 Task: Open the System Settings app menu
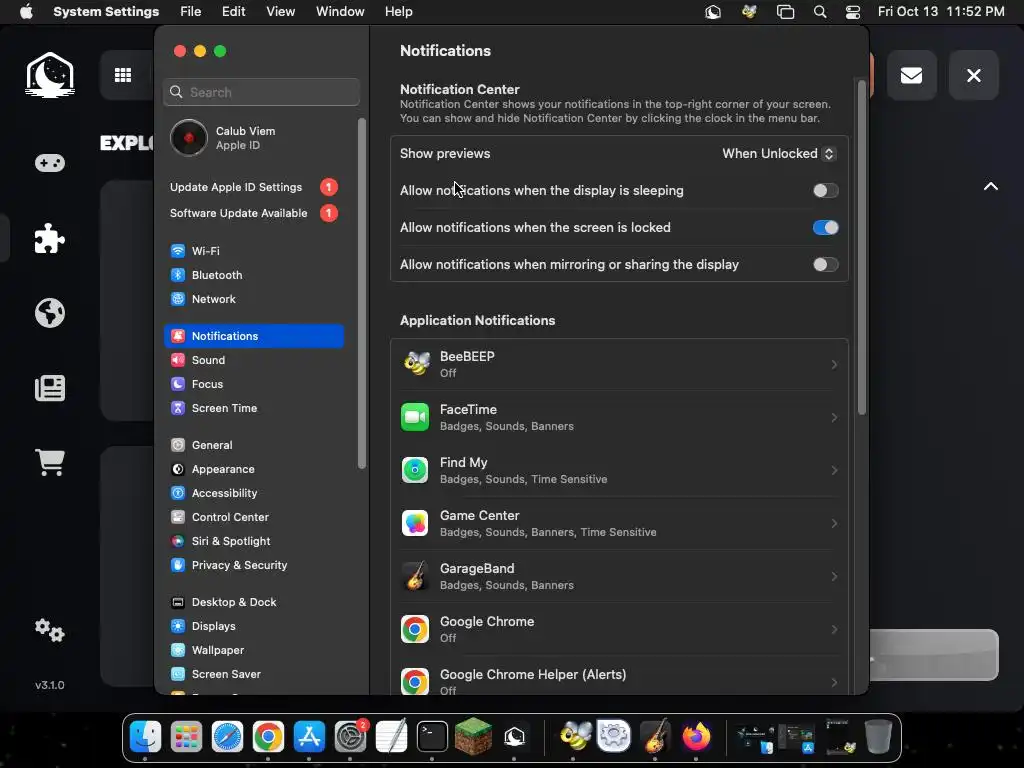[106, 12]
